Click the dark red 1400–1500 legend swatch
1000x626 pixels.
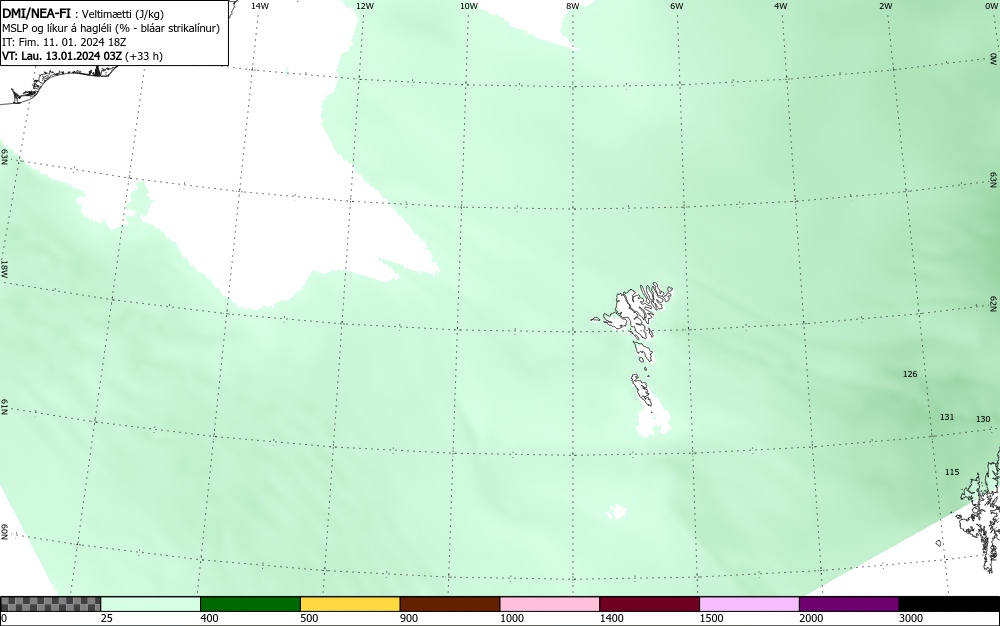(649, 604)
